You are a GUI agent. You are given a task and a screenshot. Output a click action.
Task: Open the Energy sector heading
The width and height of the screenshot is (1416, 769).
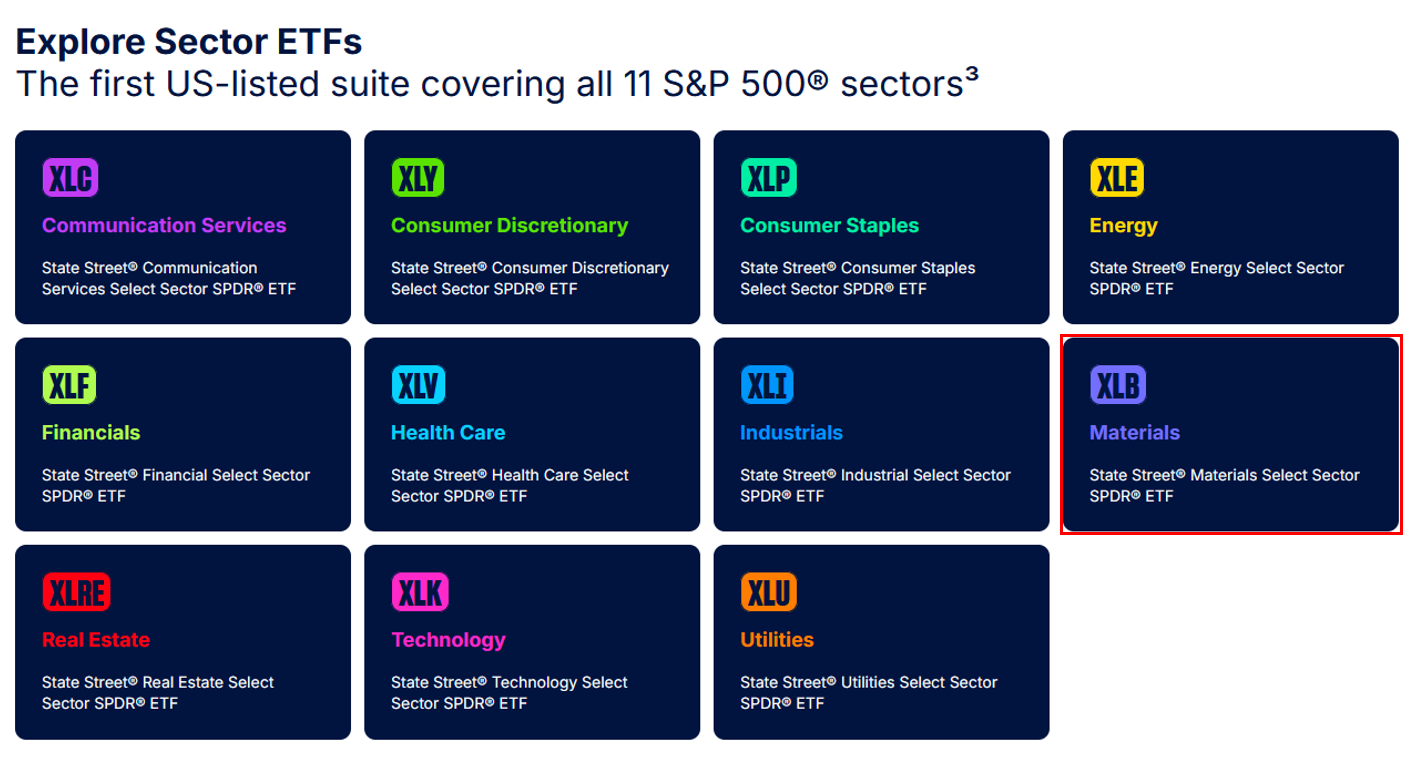[x=1123, y=225]
